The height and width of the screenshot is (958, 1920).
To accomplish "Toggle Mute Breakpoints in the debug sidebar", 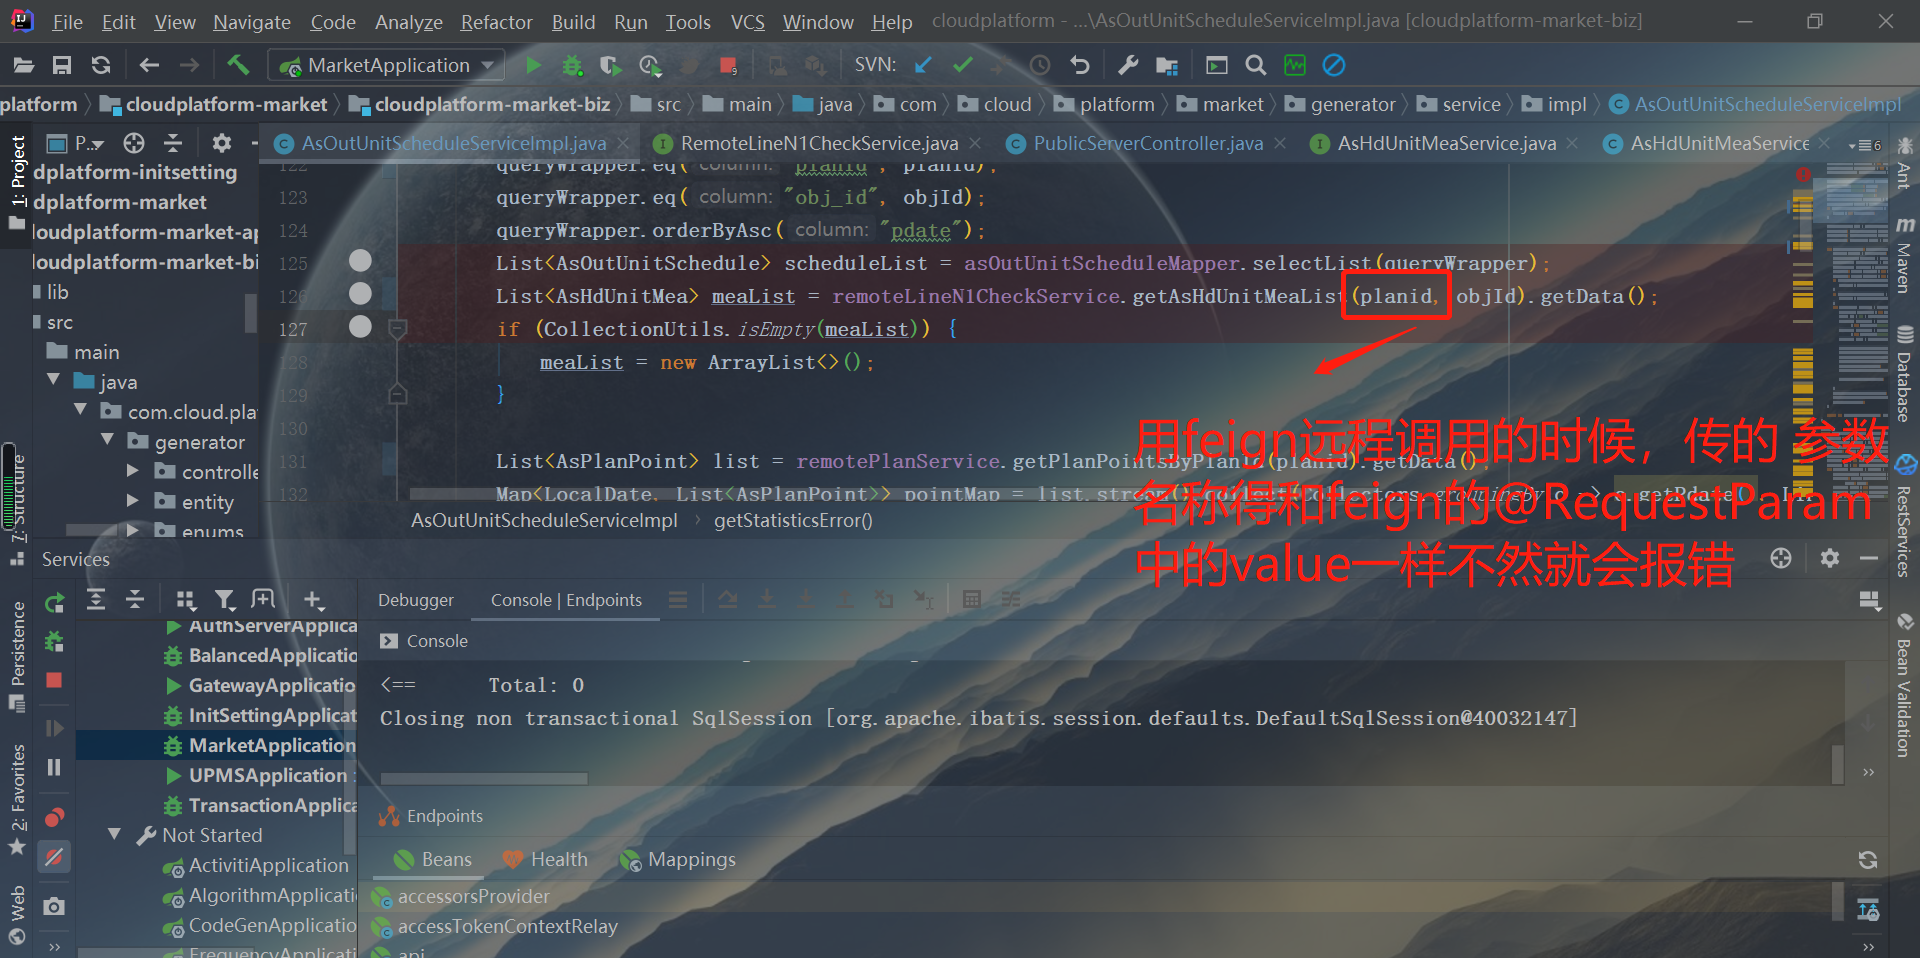I will (x=54, y=857).
